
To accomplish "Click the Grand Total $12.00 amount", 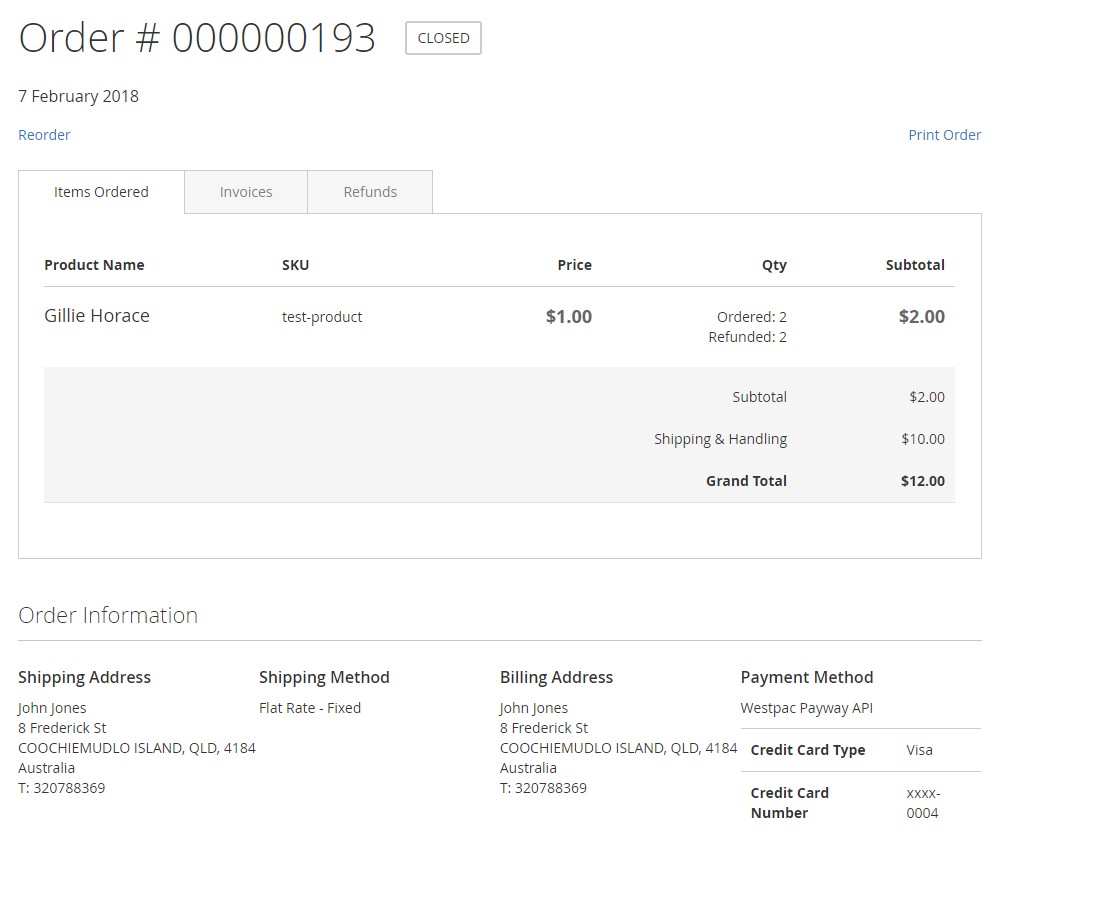I will pyautogui.click(x=922, y=481).
